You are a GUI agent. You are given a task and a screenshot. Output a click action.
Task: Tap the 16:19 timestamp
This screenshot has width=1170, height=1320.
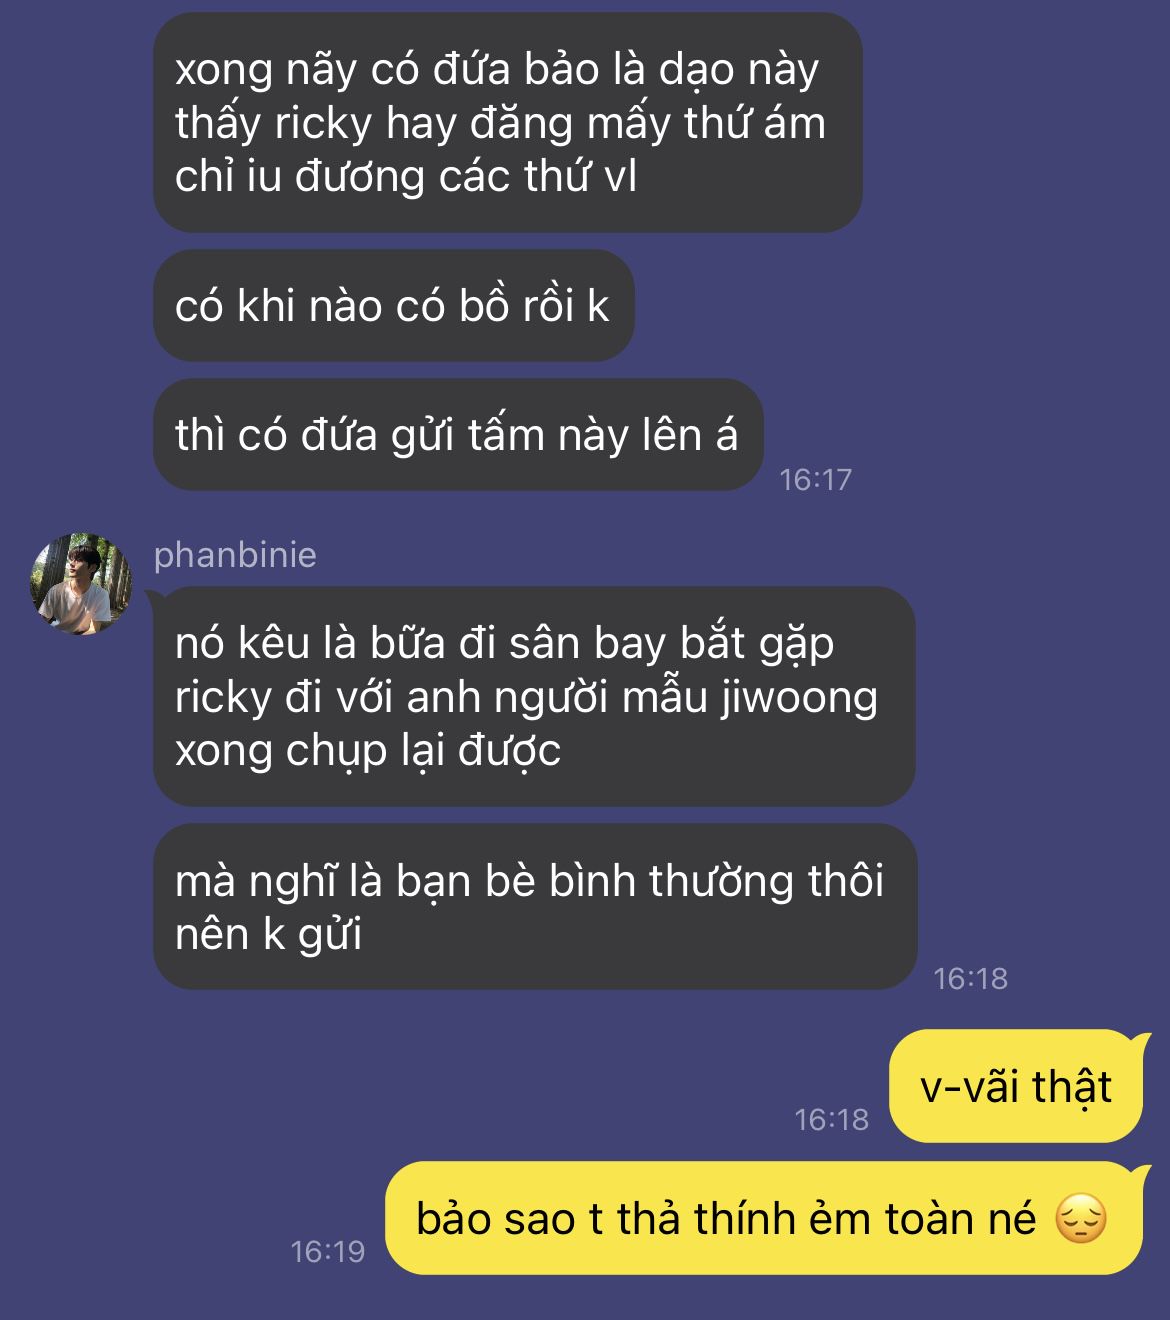coord(328,1251)
